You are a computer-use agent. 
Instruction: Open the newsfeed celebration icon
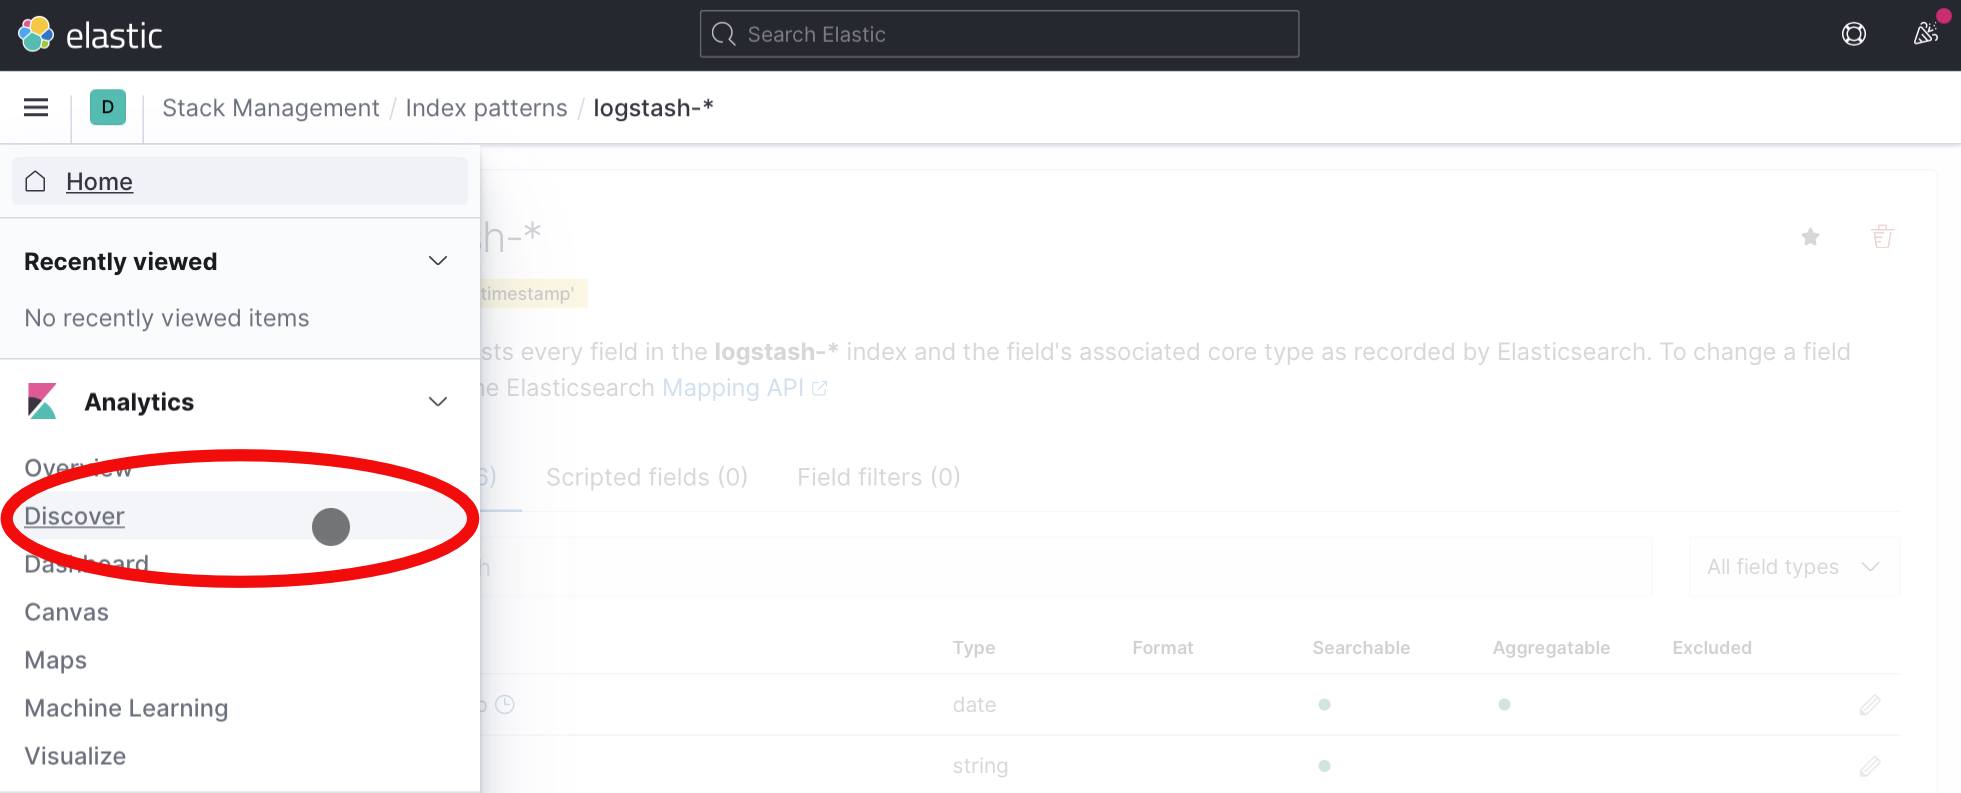pyautogui.click(x=1925, y=35)
